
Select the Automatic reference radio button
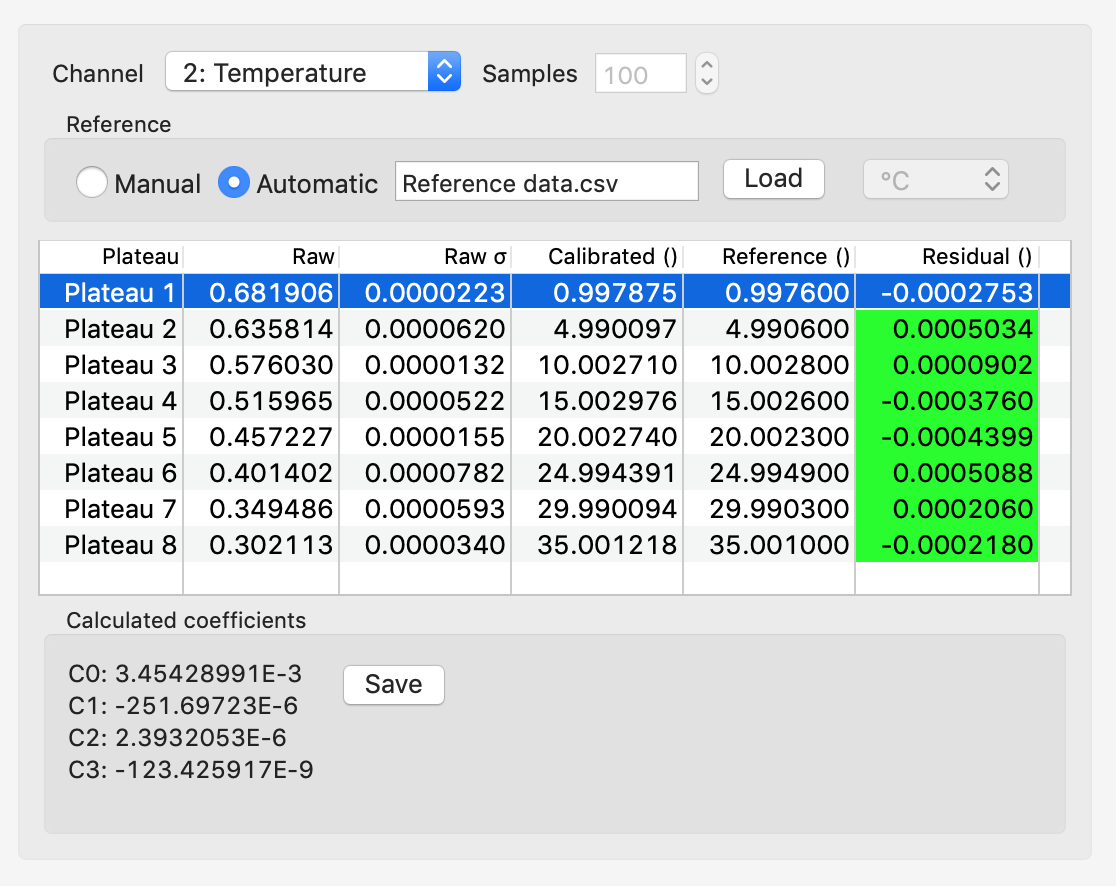(x=234, y=183)
